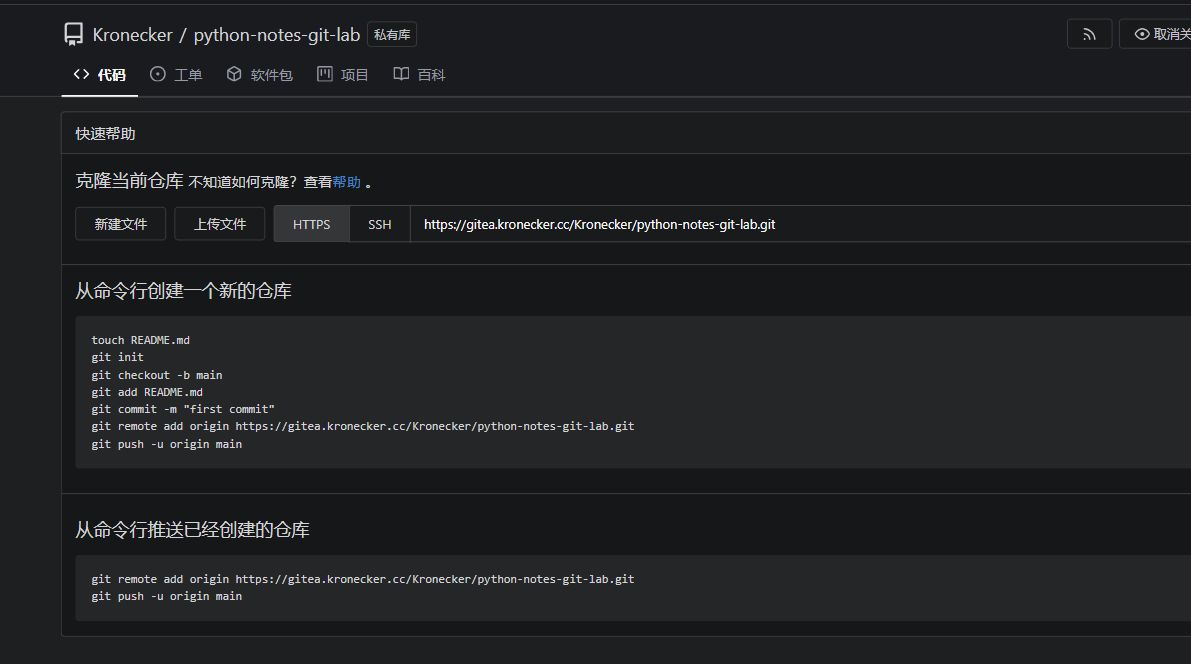Switch to the 项目 projects tab
The image size is (1191, 664).
[x=343, y=74]
